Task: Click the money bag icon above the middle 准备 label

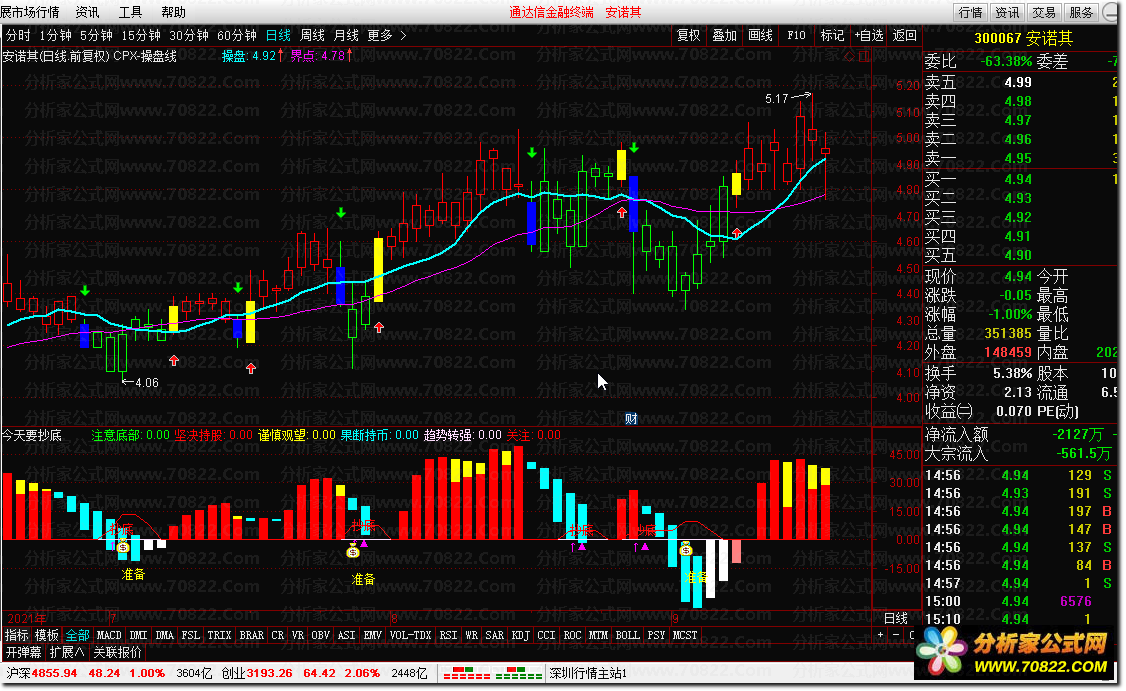Action: pyautogui.click(x=353, y=552)
